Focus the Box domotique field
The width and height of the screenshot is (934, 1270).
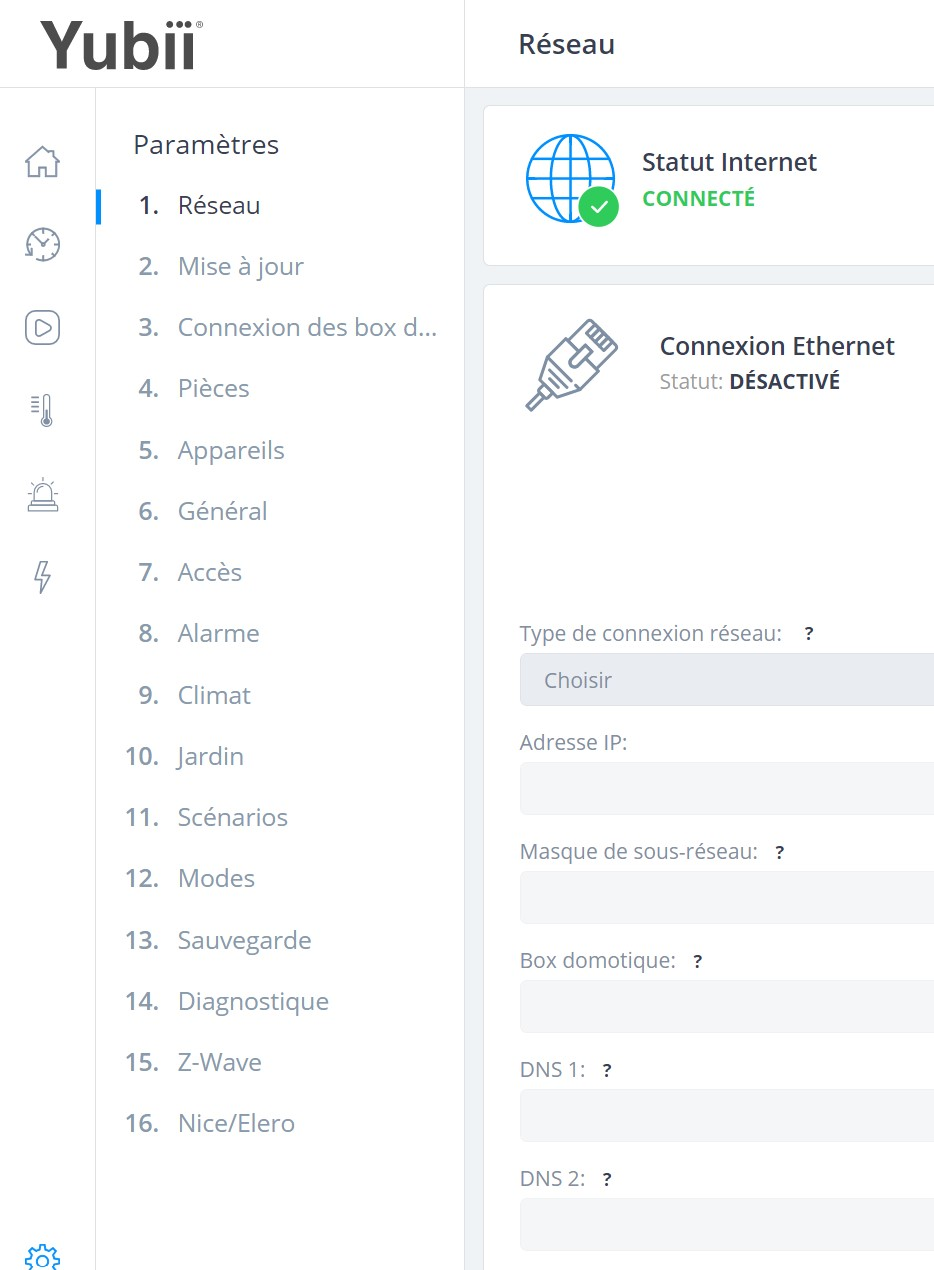(x=727, y=1006)
